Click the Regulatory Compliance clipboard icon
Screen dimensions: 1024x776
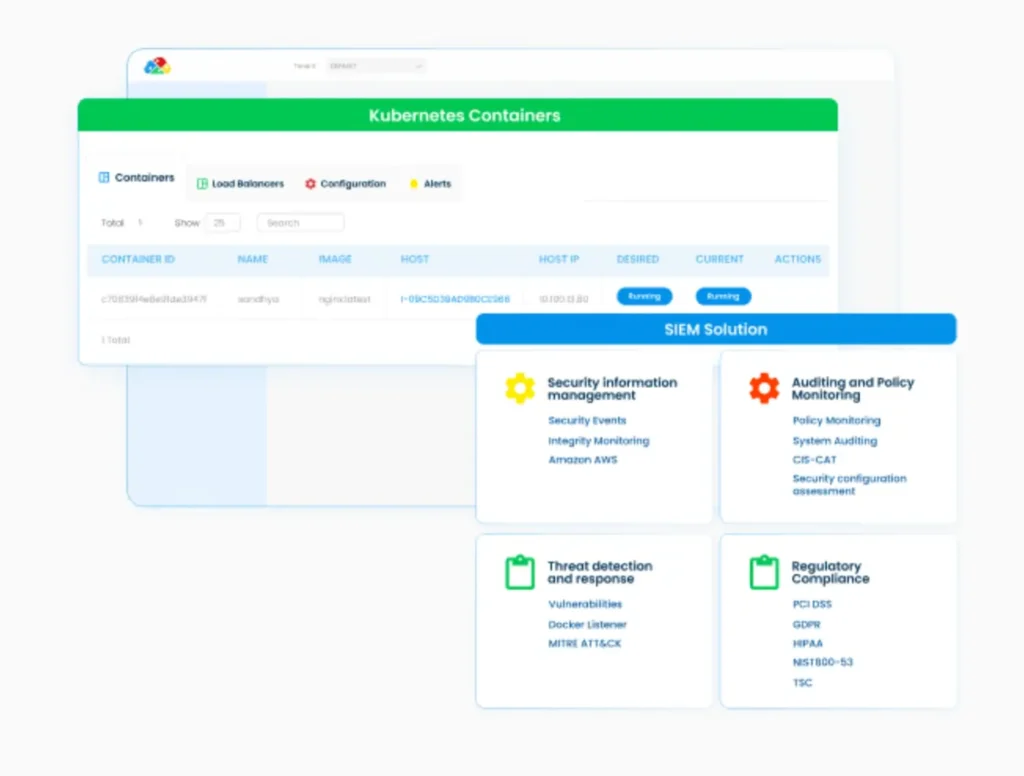(x=764, y=572)
